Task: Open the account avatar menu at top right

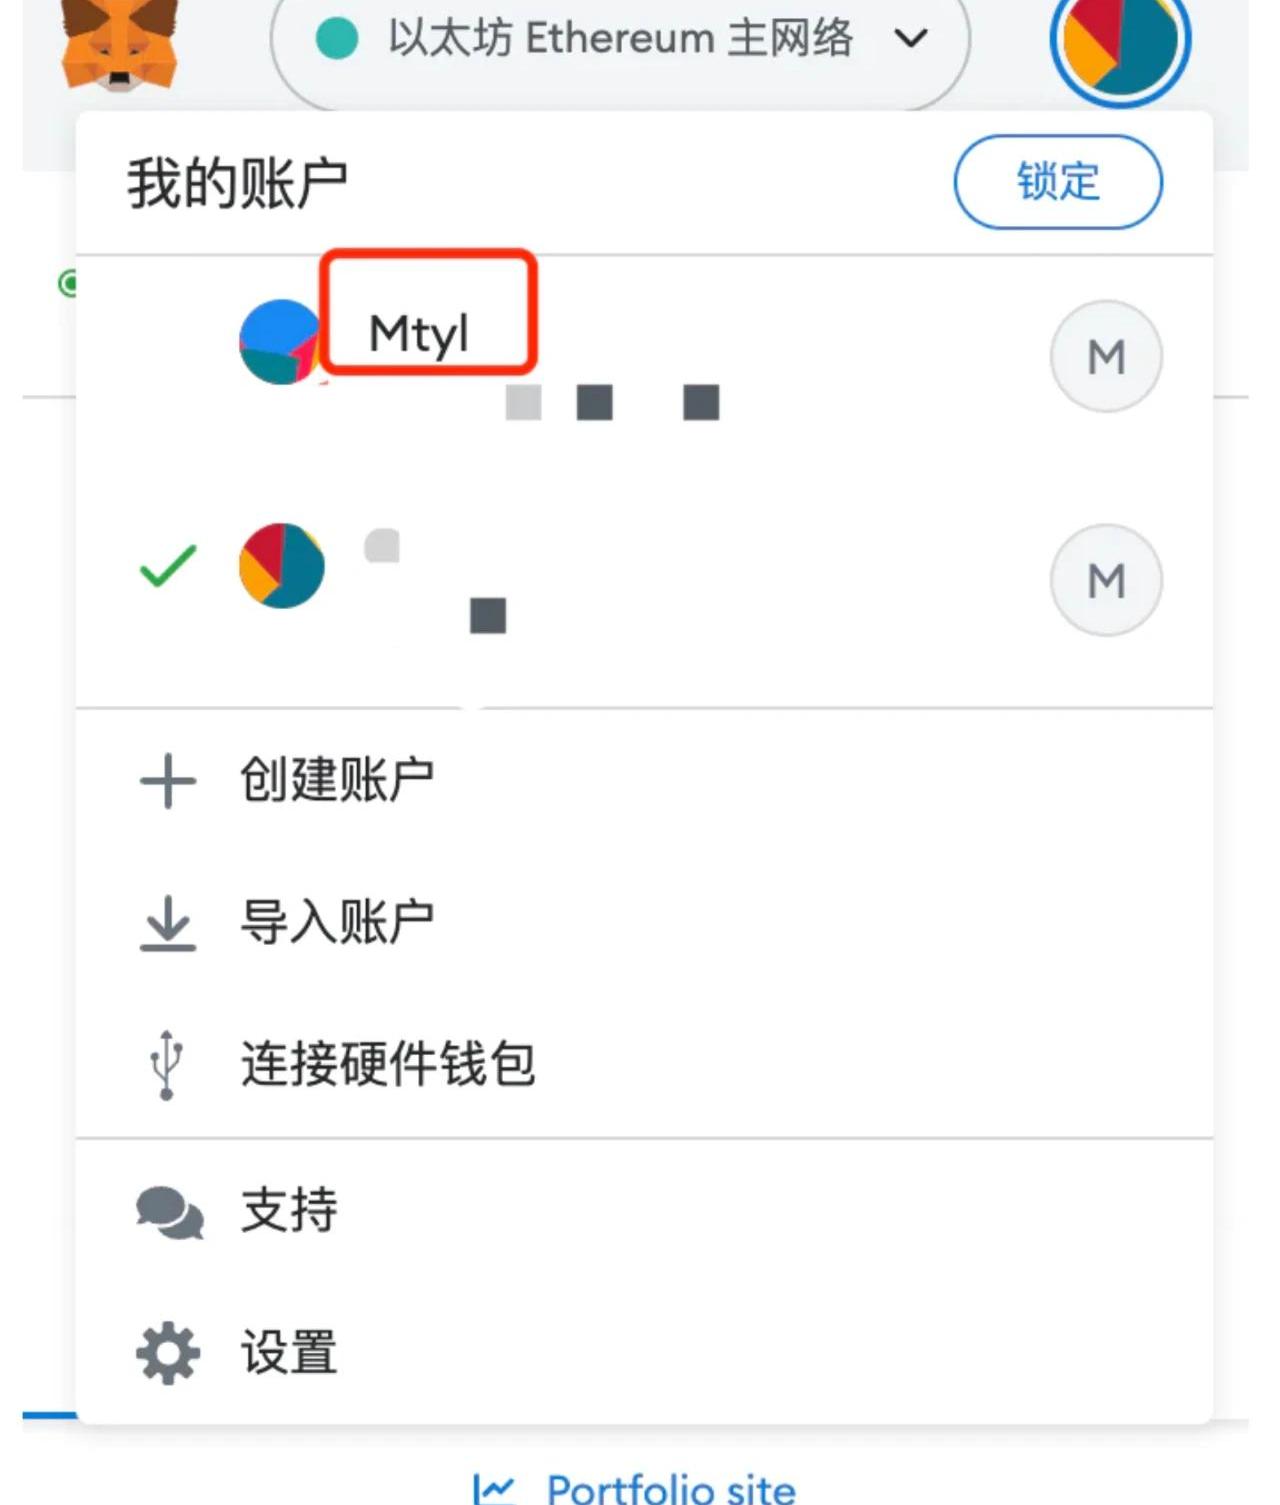Action: tap(1120, 40)
